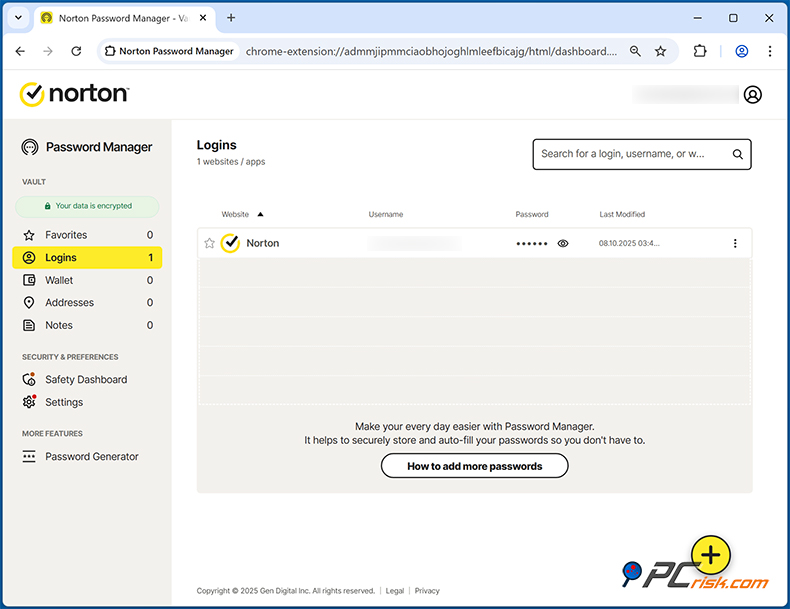The width and height of the screenshot is (790, 609).
Task: Open the Privacy link in footer
Action: [x=427, y=591]
